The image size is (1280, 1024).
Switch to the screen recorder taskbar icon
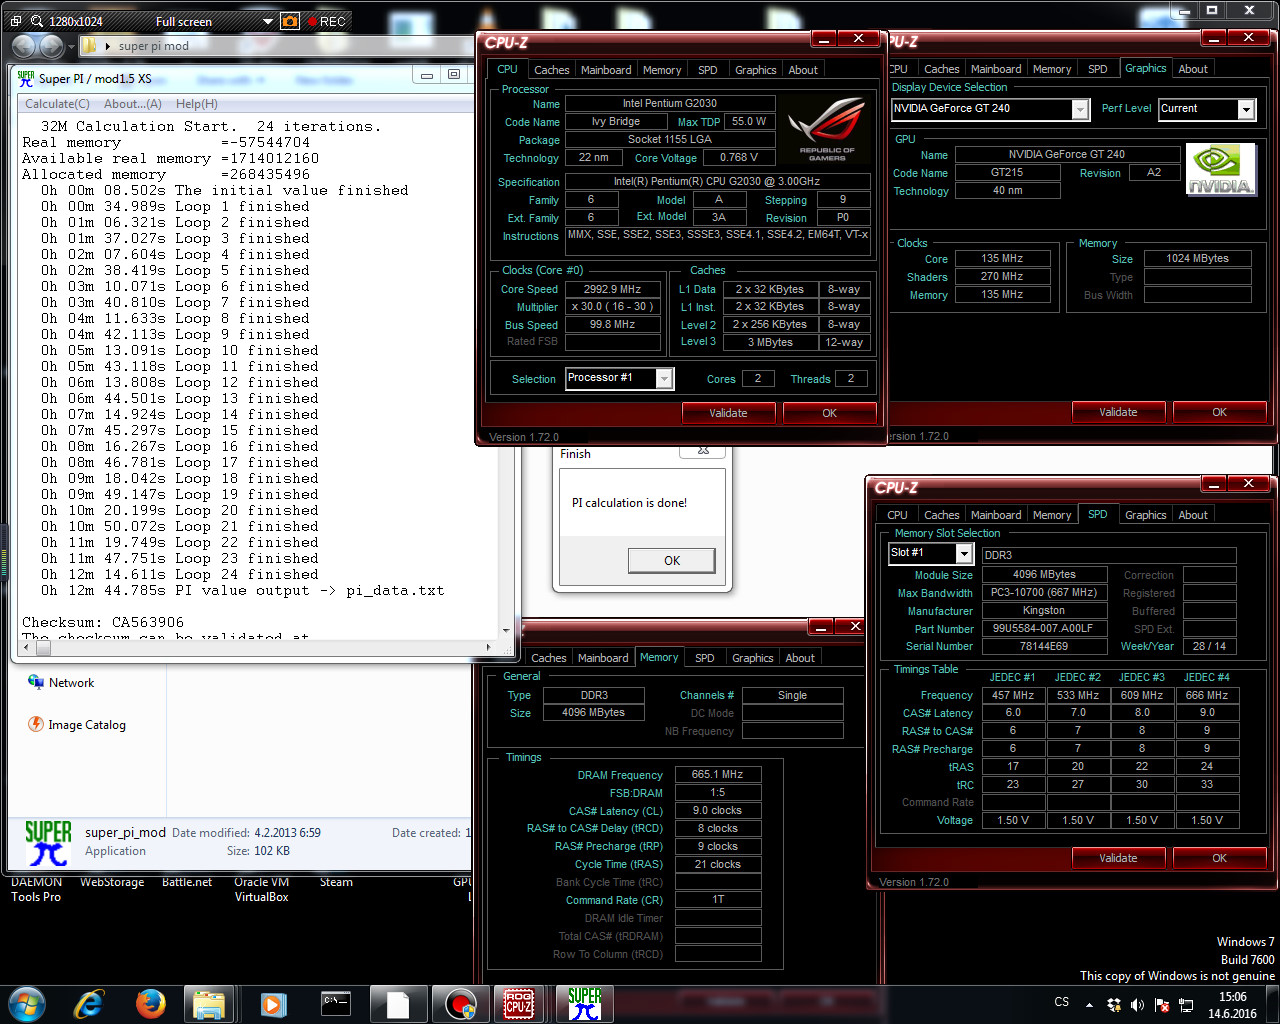click(x=461, y=1004)
